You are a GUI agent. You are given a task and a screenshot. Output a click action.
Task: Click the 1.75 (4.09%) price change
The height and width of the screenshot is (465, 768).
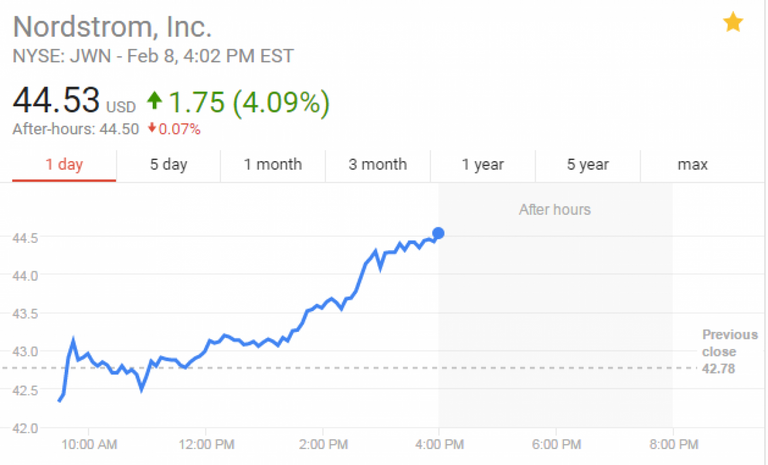pyautogui.click(x=249, y=100)
